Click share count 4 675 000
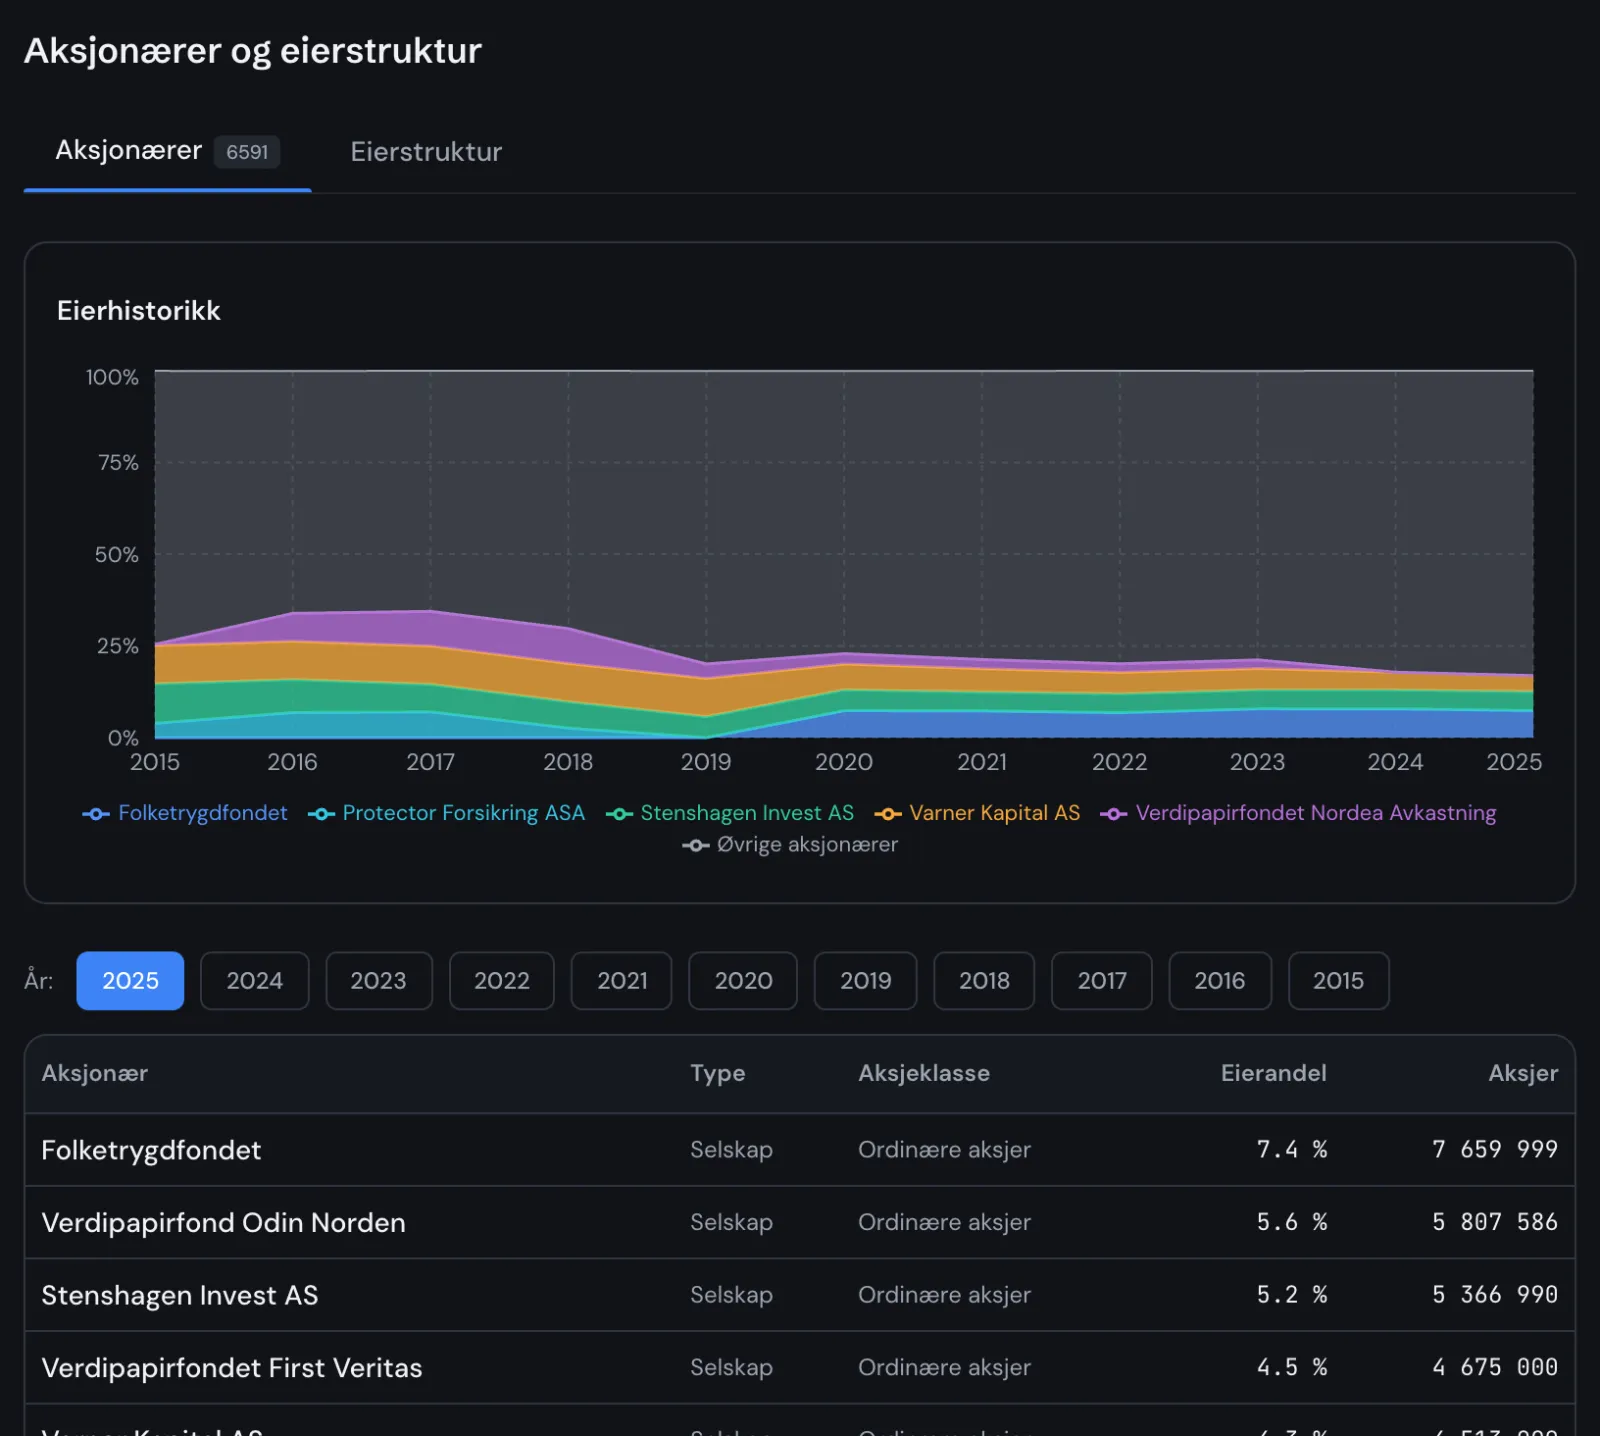The width and height of the screenshot is (1600, 1436). (1495, 1367)
